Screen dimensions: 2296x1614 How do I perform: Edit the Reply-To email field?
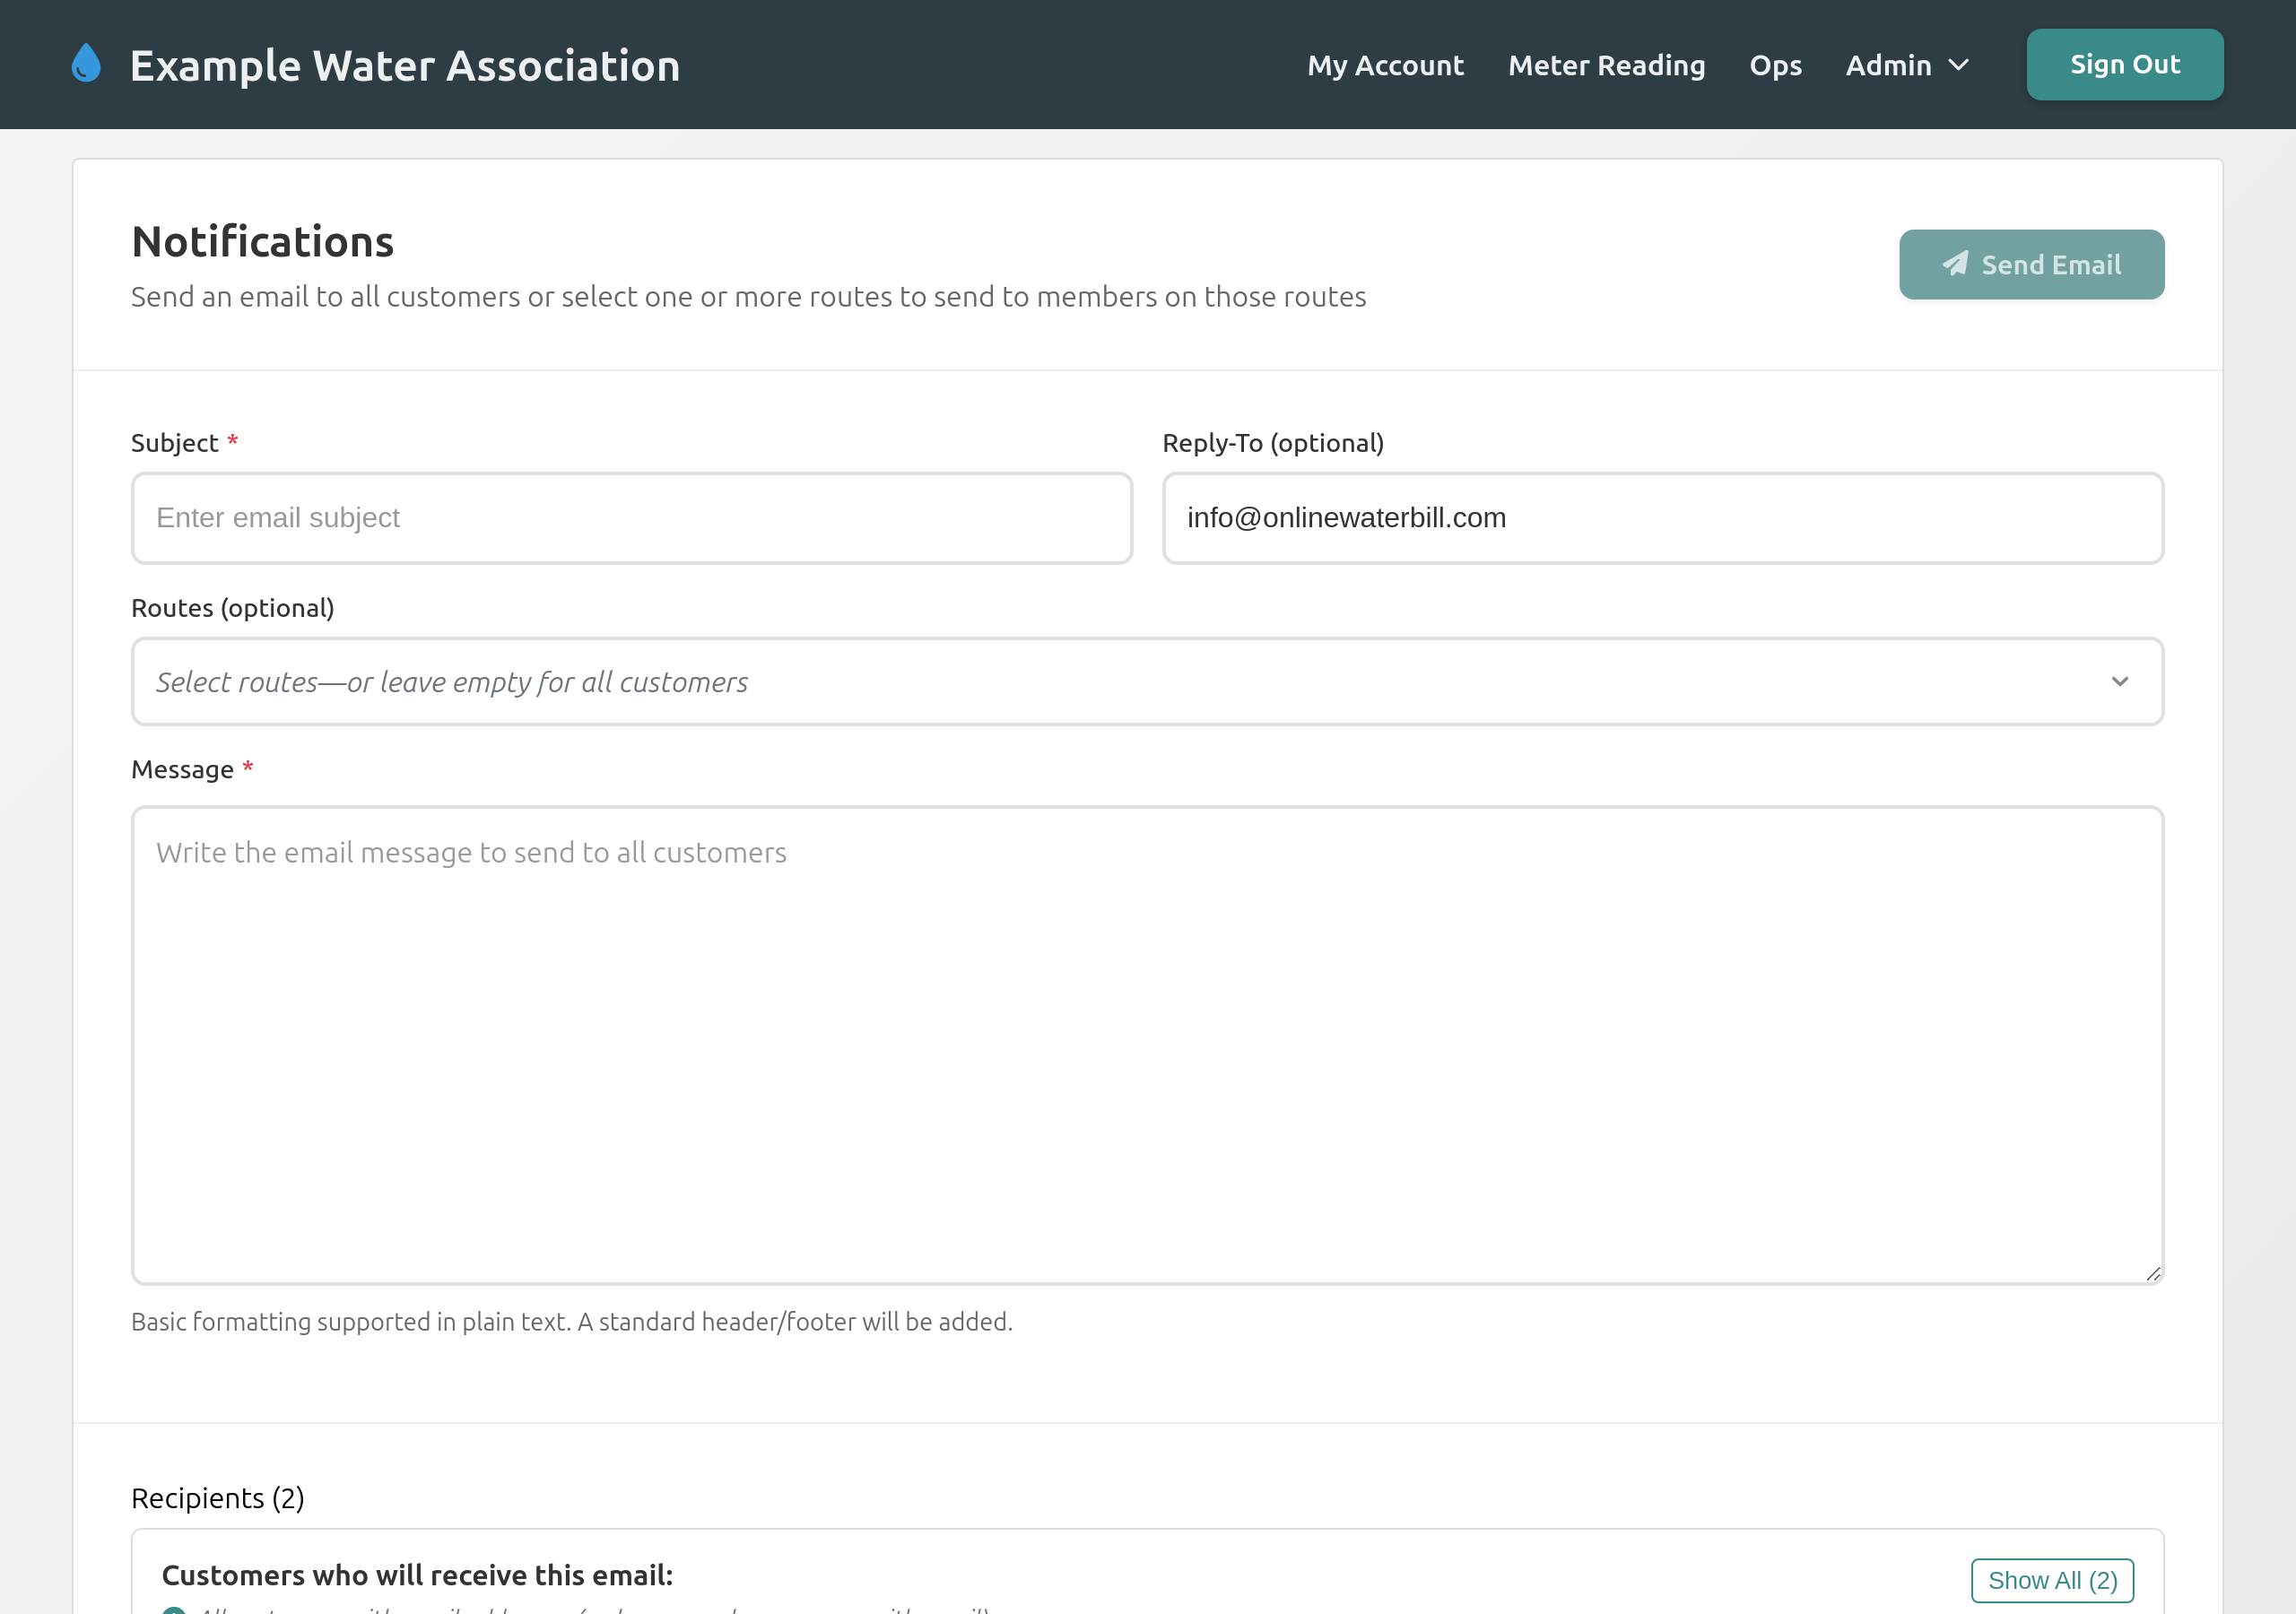pyautogui.click(x=1662, y=518)
